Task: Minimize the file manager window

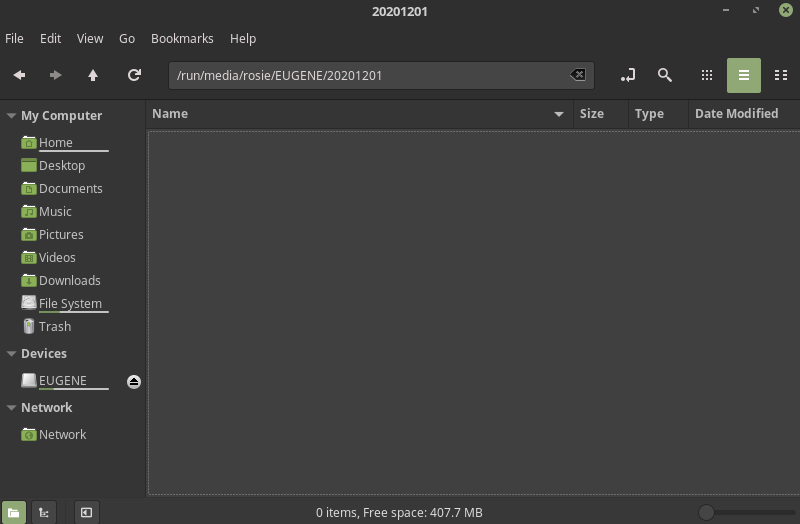Action: (726, 10)
